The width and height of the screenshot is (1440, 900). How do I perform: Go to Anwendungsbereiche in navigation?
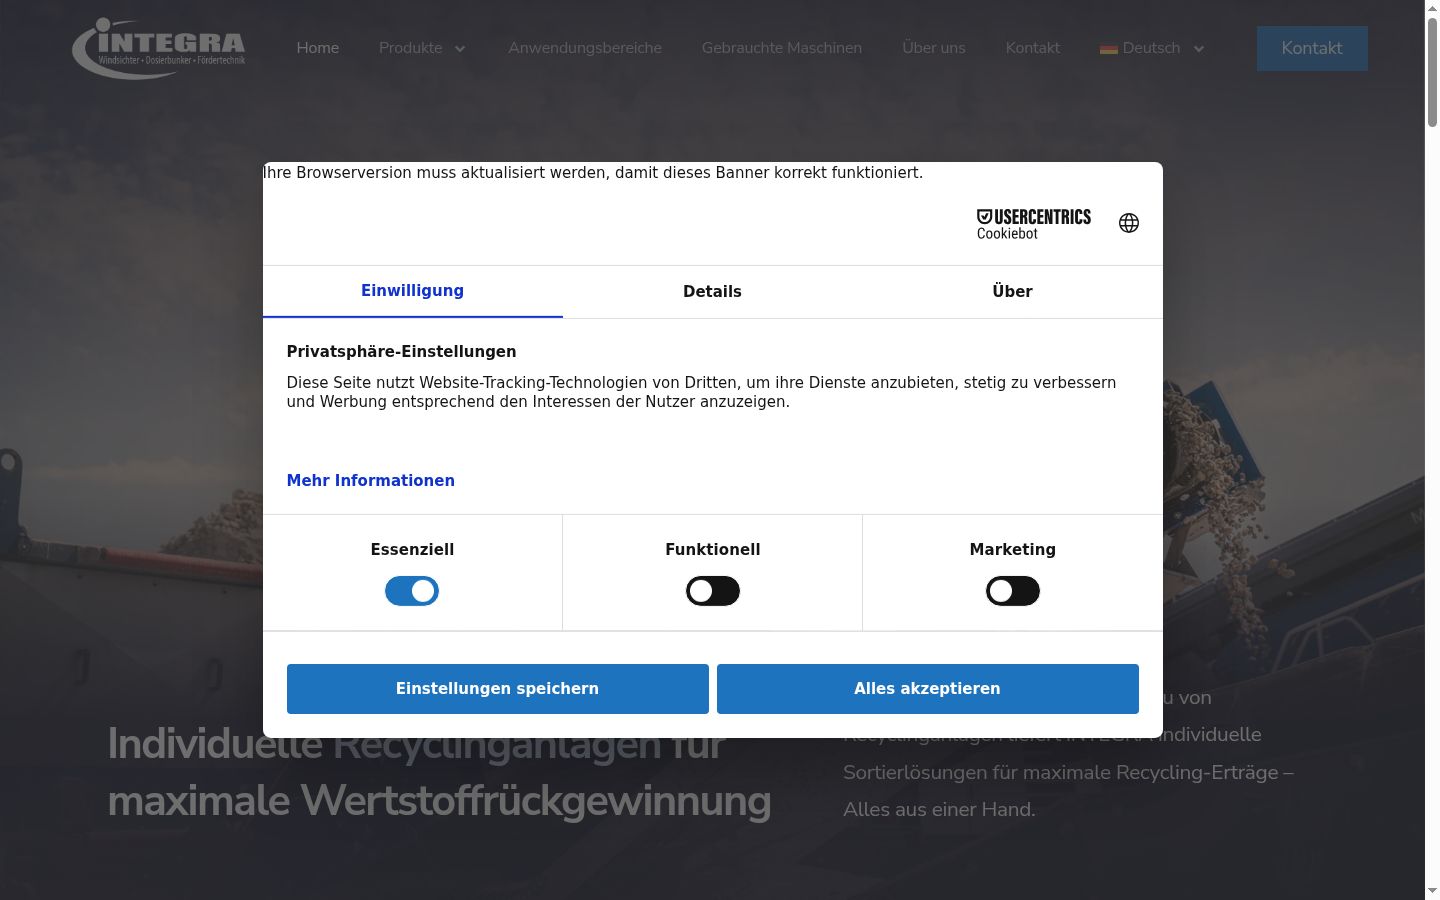[x=584, y=48]
